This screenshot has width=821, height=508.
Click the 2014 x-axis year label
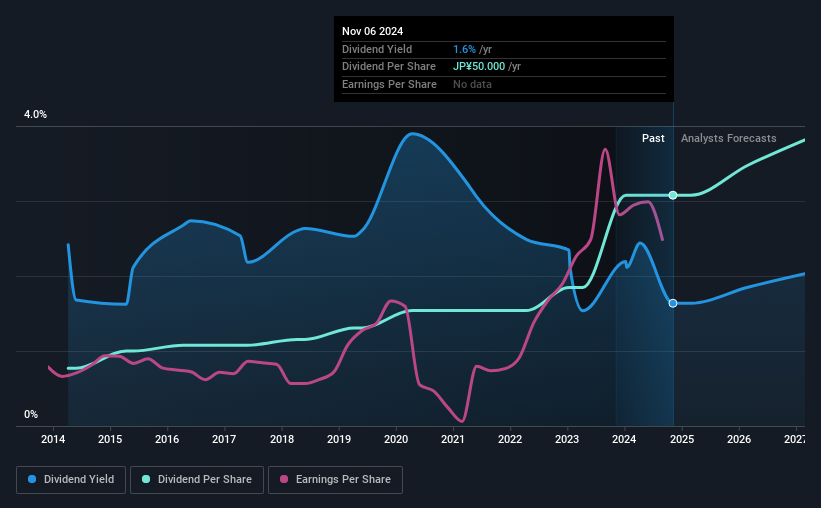click(x=53, y=439)
